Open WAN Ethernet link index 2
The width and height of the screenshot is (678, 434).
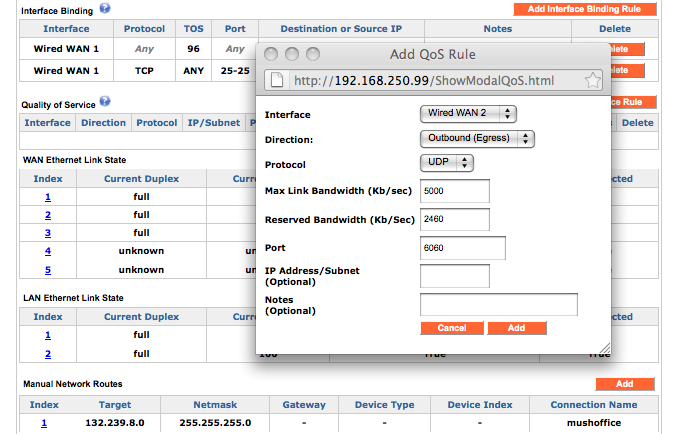point(48,215)
